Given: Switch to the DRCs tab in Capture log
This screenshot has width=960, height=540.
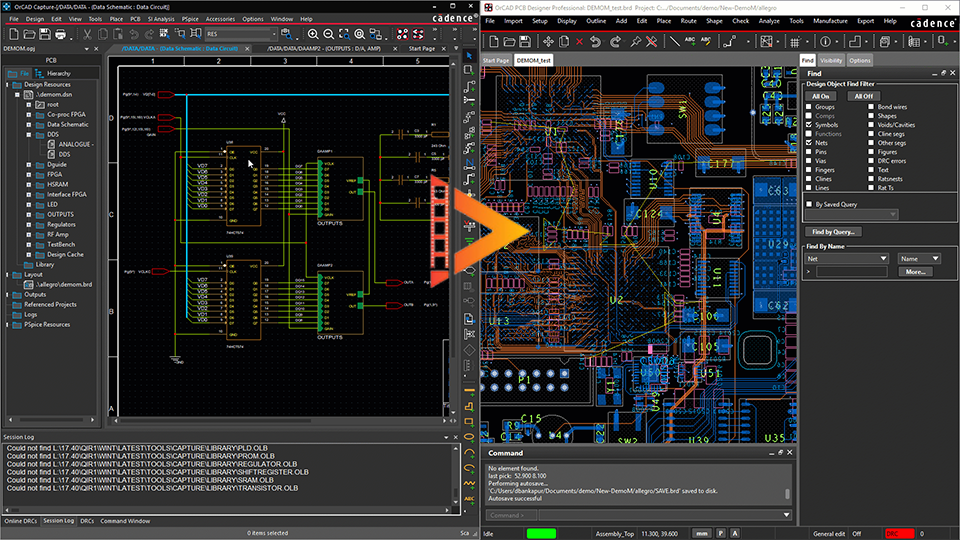Looking at the screenshot, I should [x=87, y=521].
